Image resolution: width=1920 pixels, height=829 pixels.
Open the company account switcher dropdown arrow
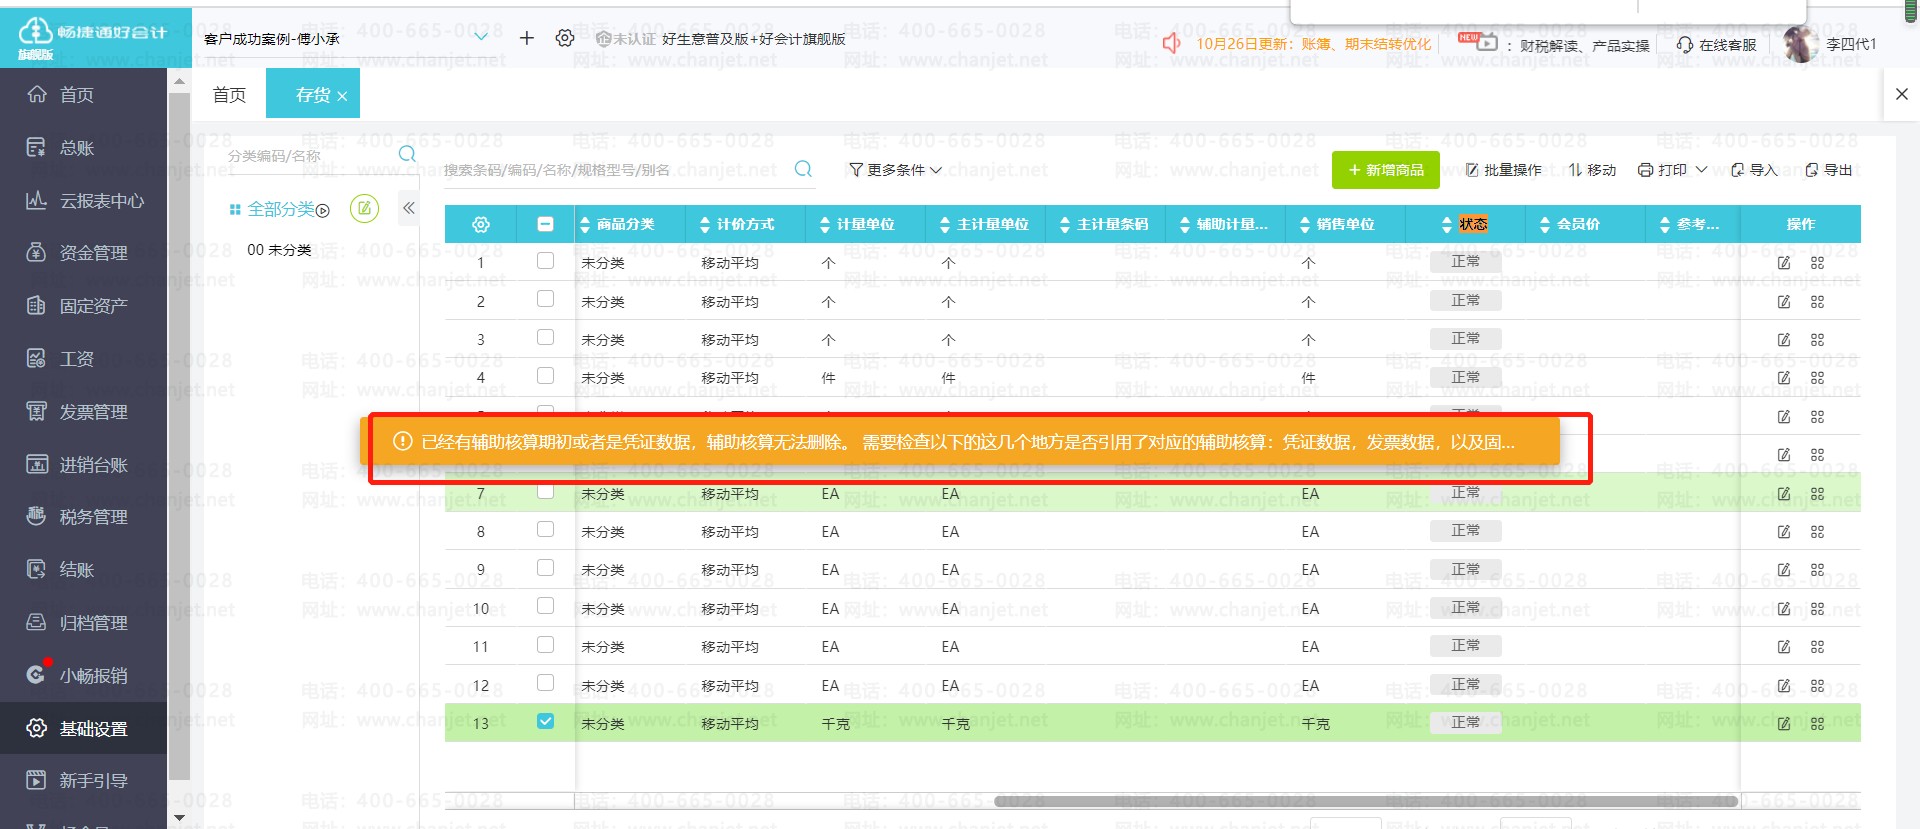[481, 37]
